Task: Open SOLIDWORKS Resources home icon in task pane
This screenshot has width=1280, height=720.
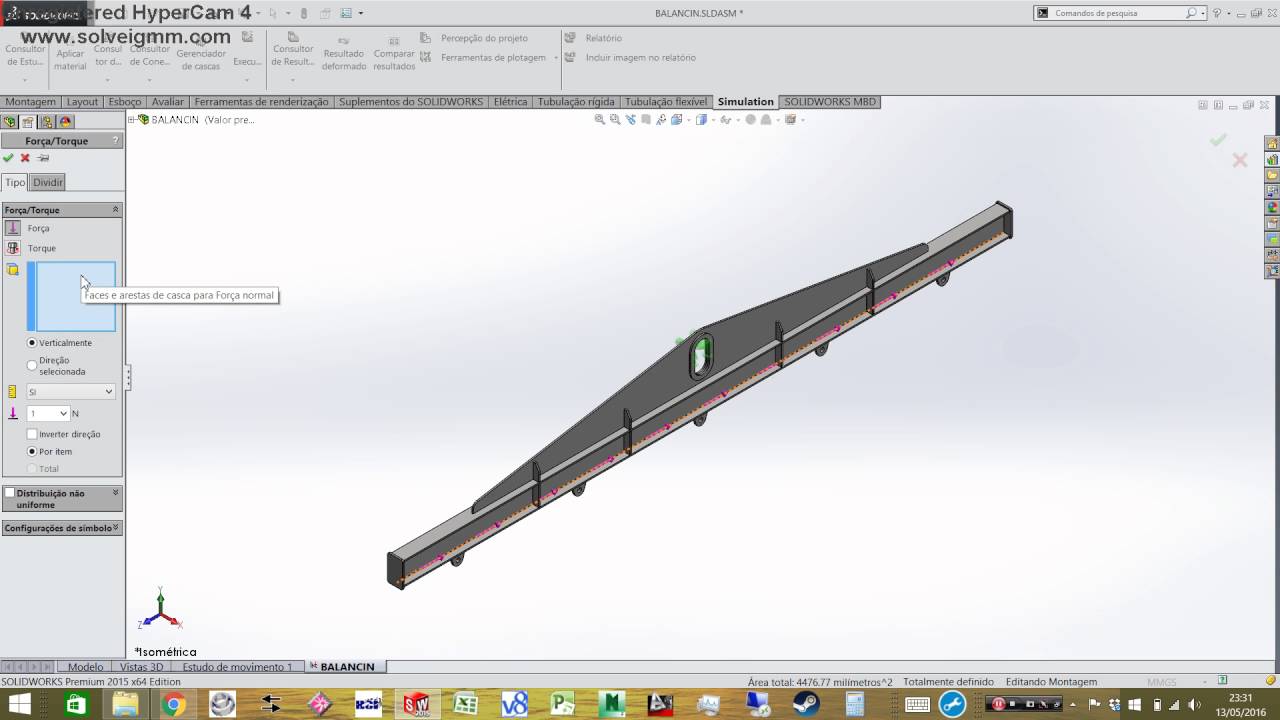Action: (1272, 143)
